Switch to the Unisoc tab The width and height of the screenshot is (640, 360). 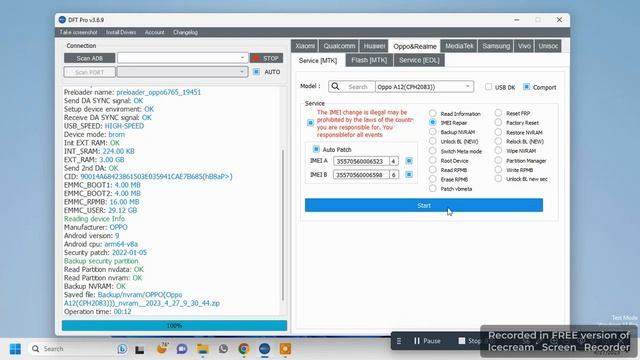click(548, 46)
